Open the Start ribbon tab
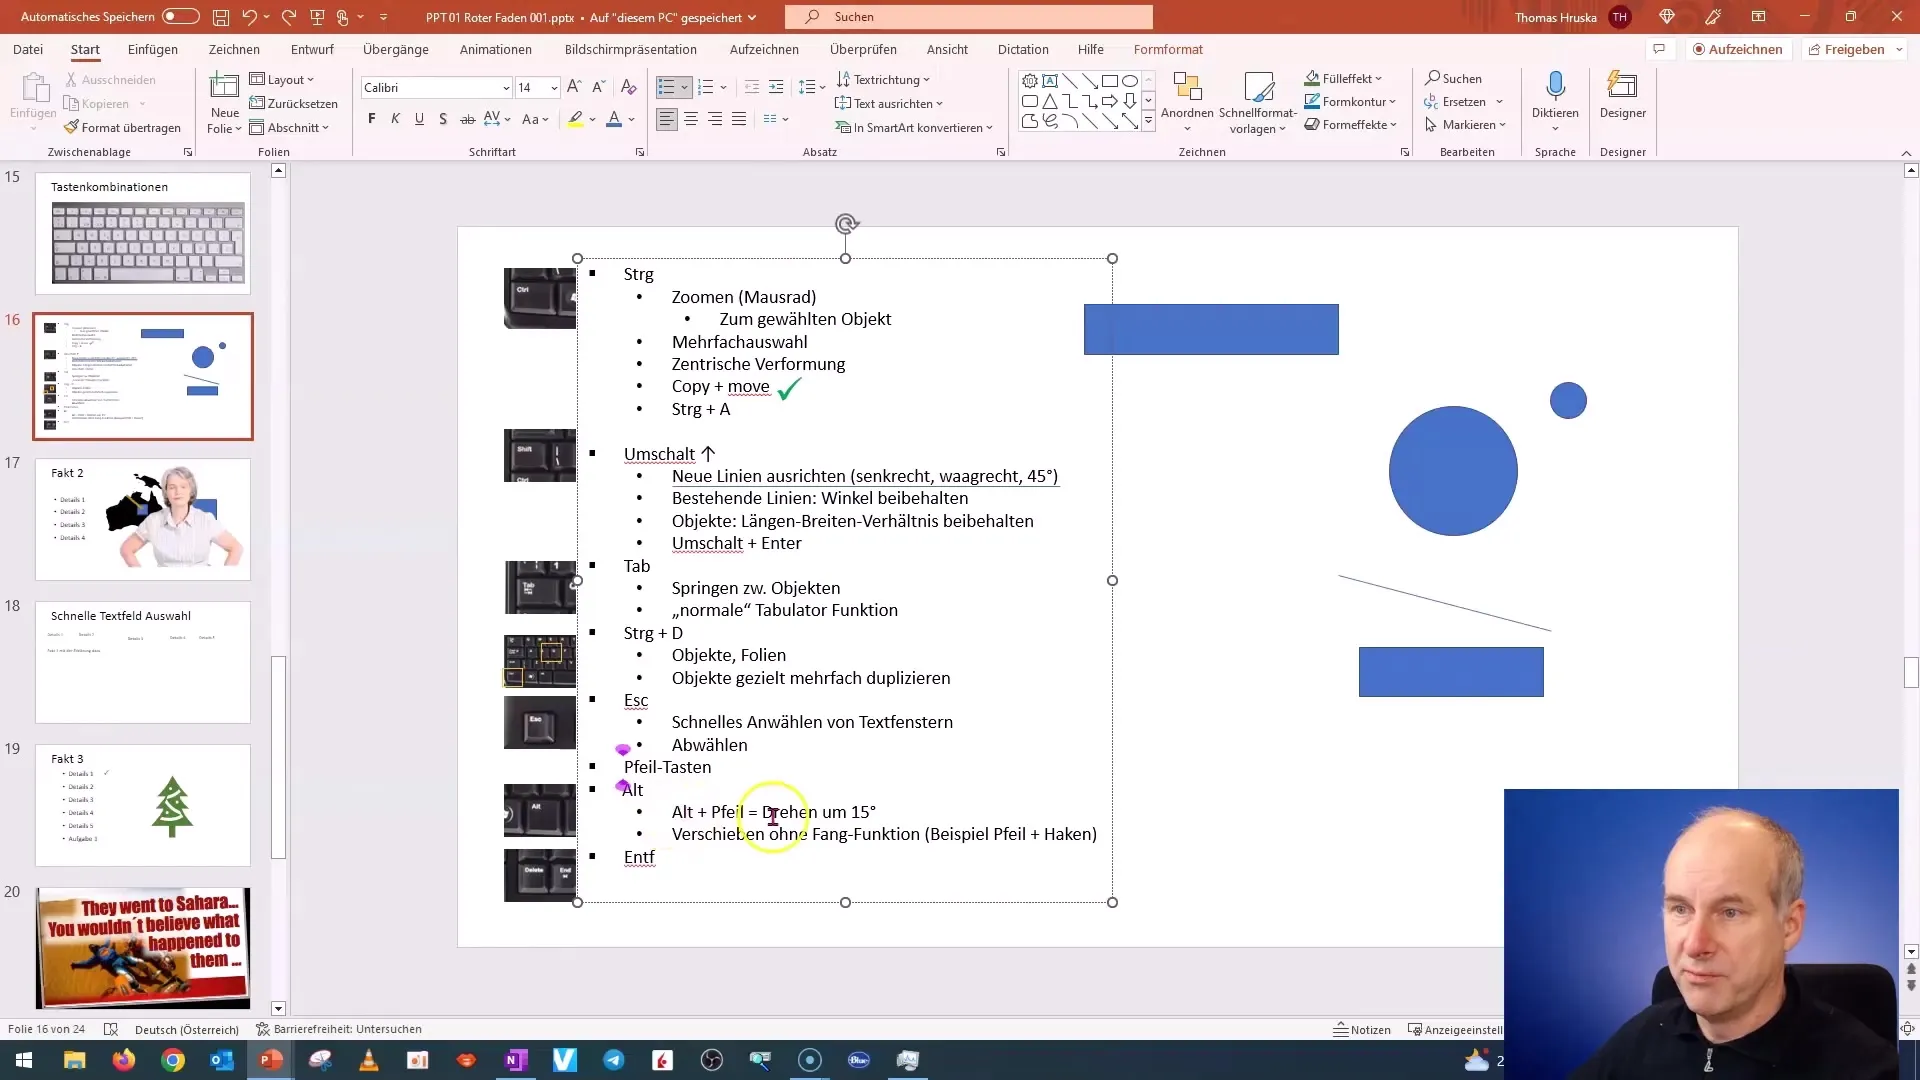The height and width of the screenshot is (1080, 1920). click(x=83, y=49)
